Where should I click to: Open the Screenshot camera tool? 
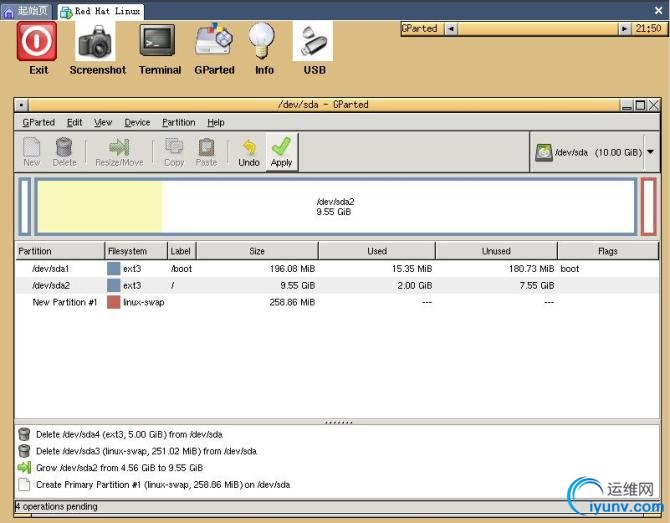pyautogui.click(x=95, y=42)
